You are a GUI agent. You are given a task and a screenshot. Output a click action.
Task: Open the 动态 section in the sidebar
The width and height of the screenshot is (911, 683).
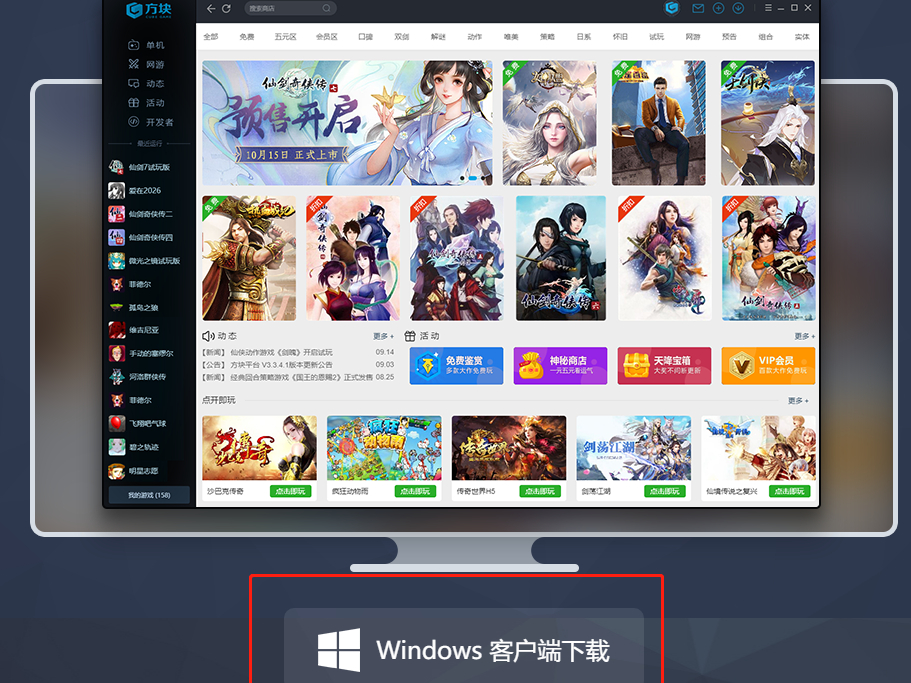point(146,84)
